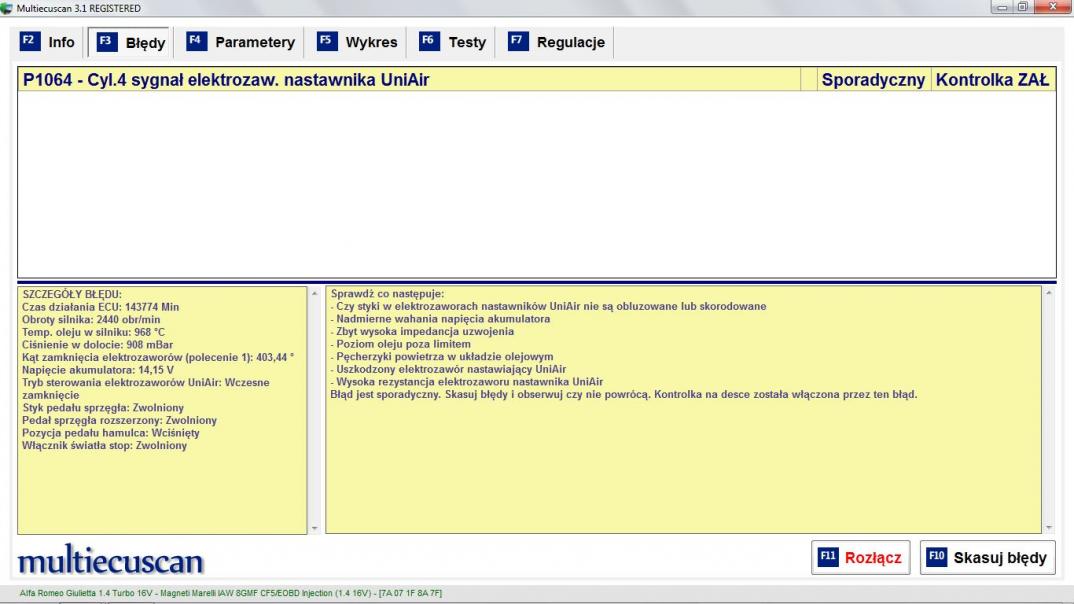Click the F7 key icon
Viewport: 1074px width, 604px height.
(x=518, y=41)
